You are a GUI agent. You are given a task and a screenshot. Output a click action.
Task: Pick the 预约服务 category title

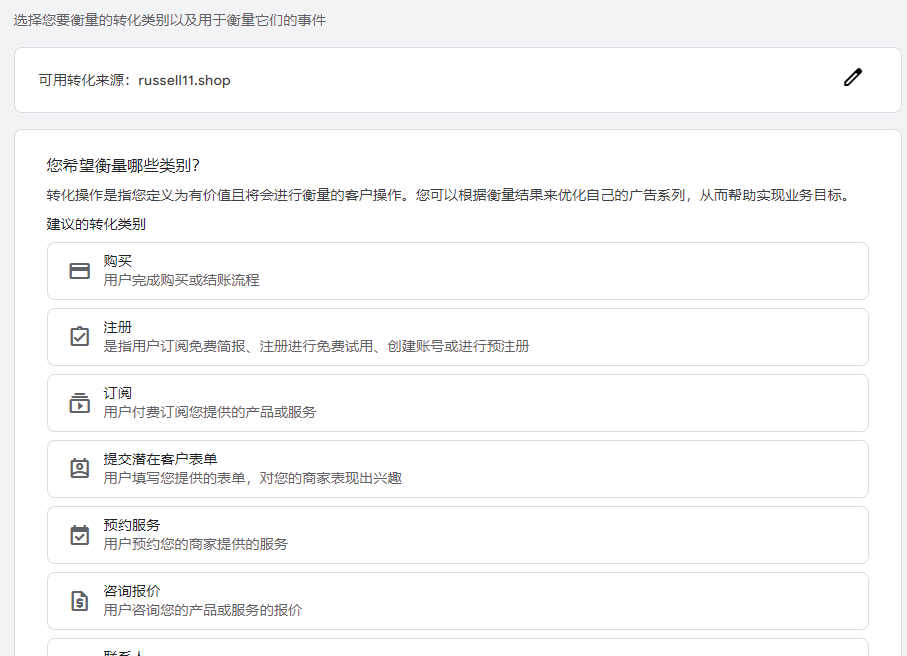pos(132,525)
